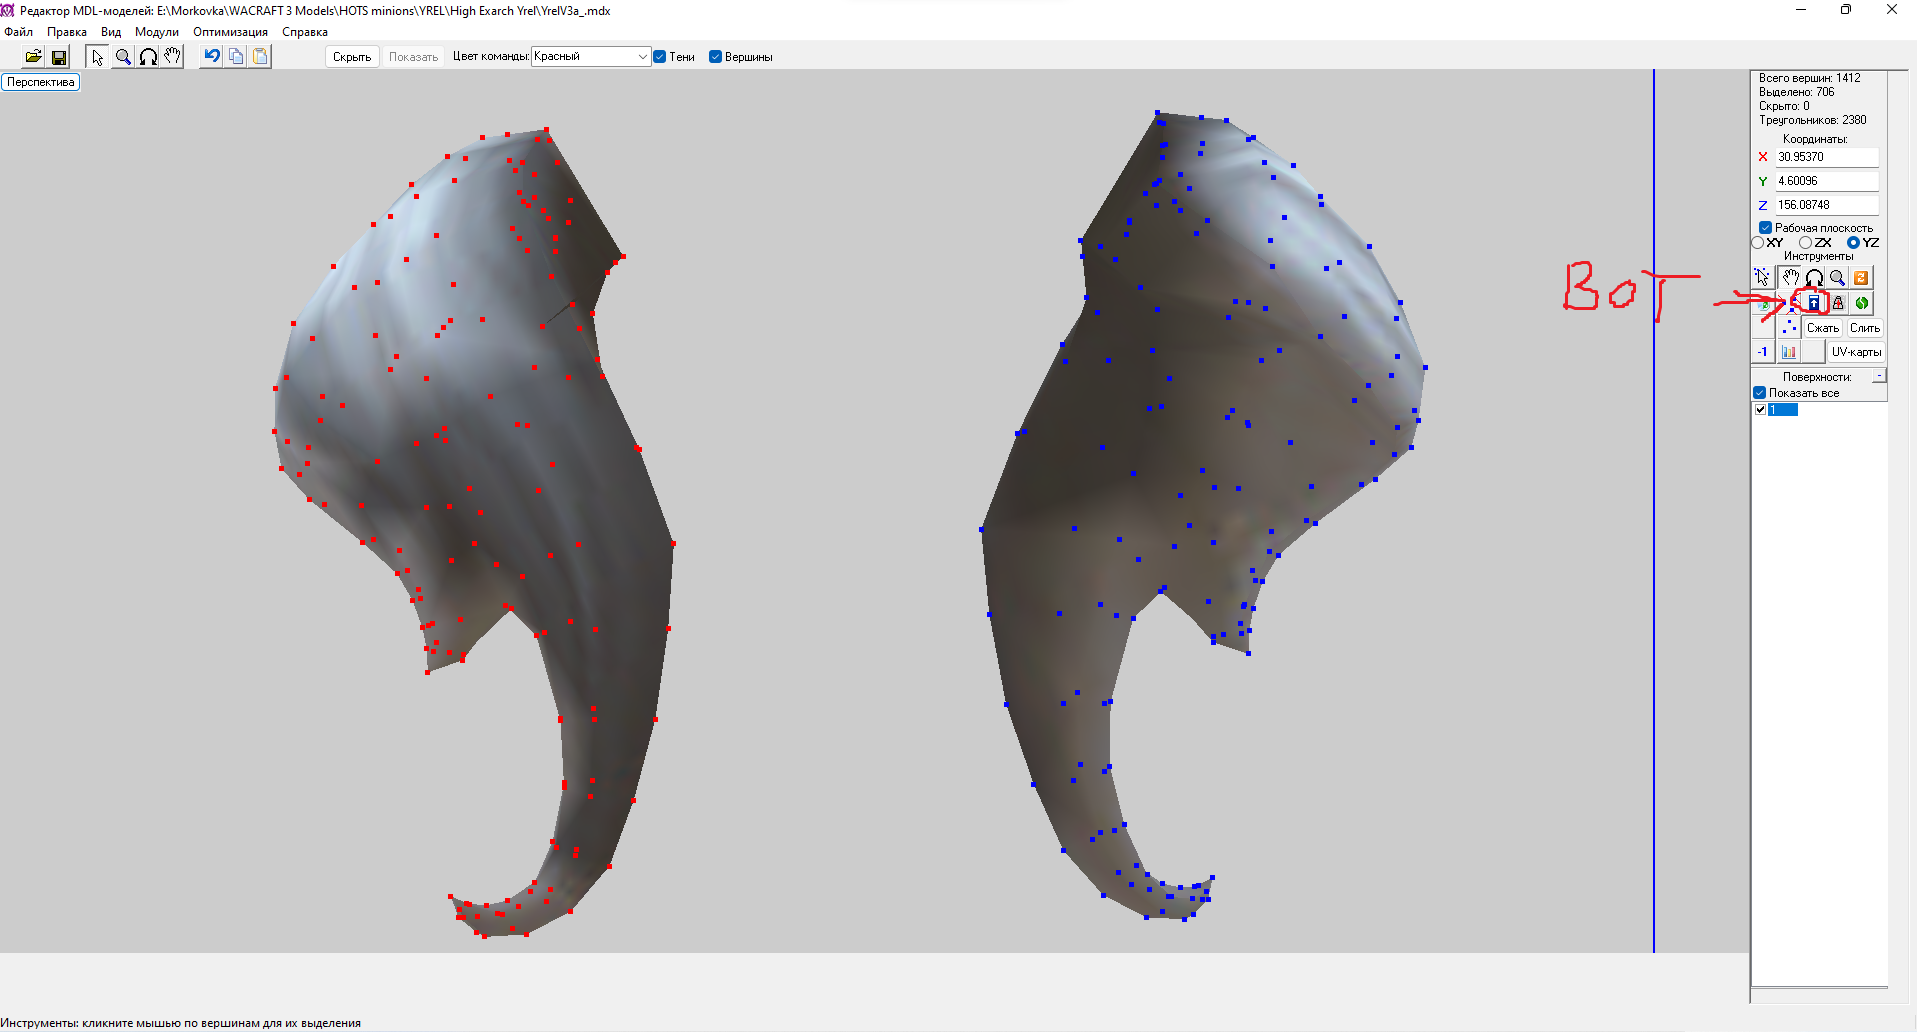Open the Оптимизация menu
Viewport: 1917px width, 1032px height.
pos(230,32)
